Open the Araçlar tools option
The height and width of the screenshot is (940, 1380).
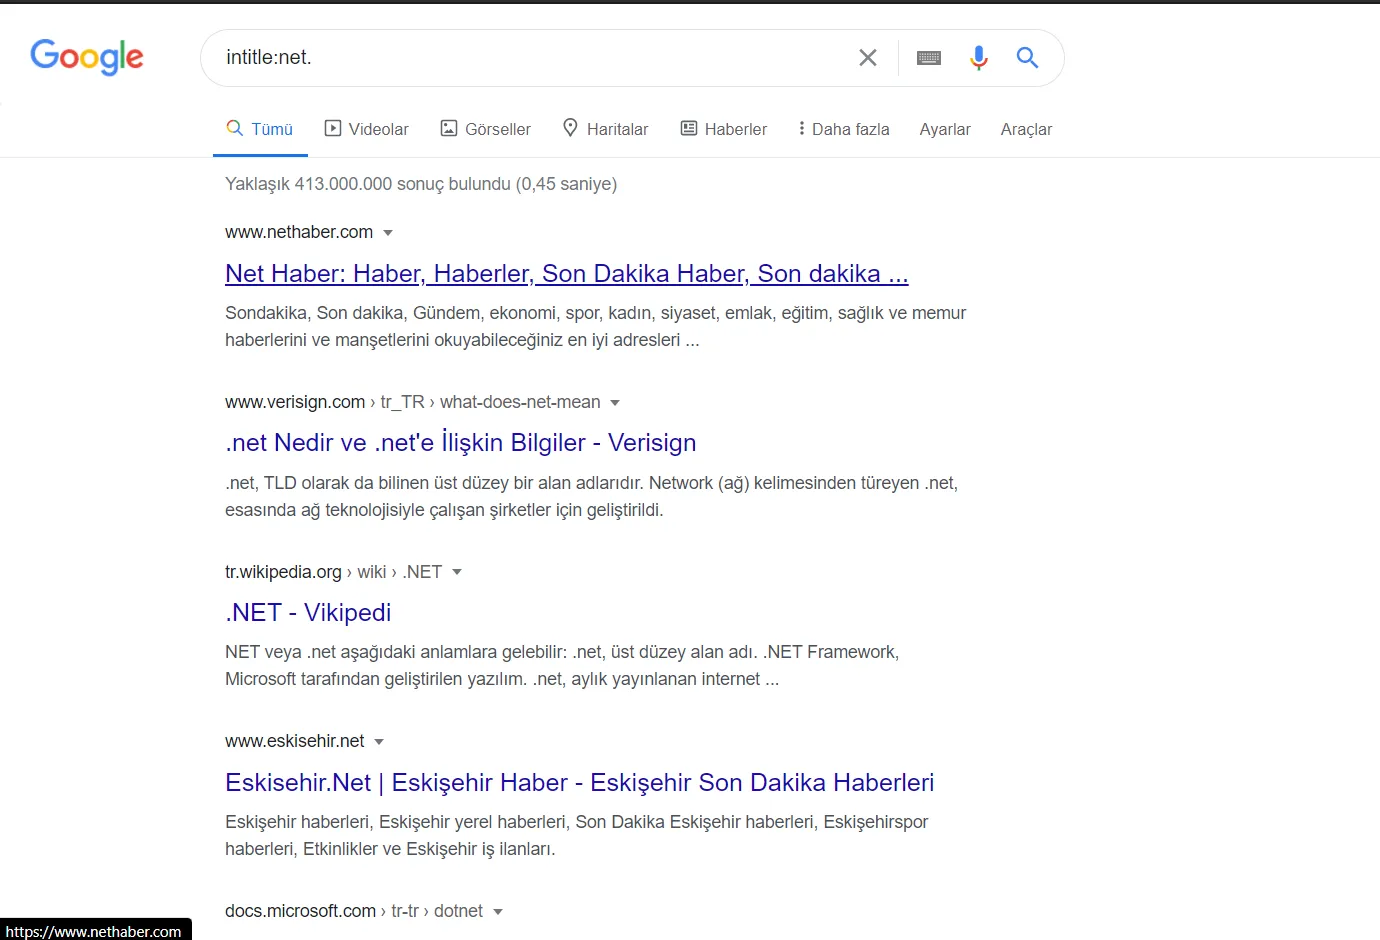coord(1026,129)
